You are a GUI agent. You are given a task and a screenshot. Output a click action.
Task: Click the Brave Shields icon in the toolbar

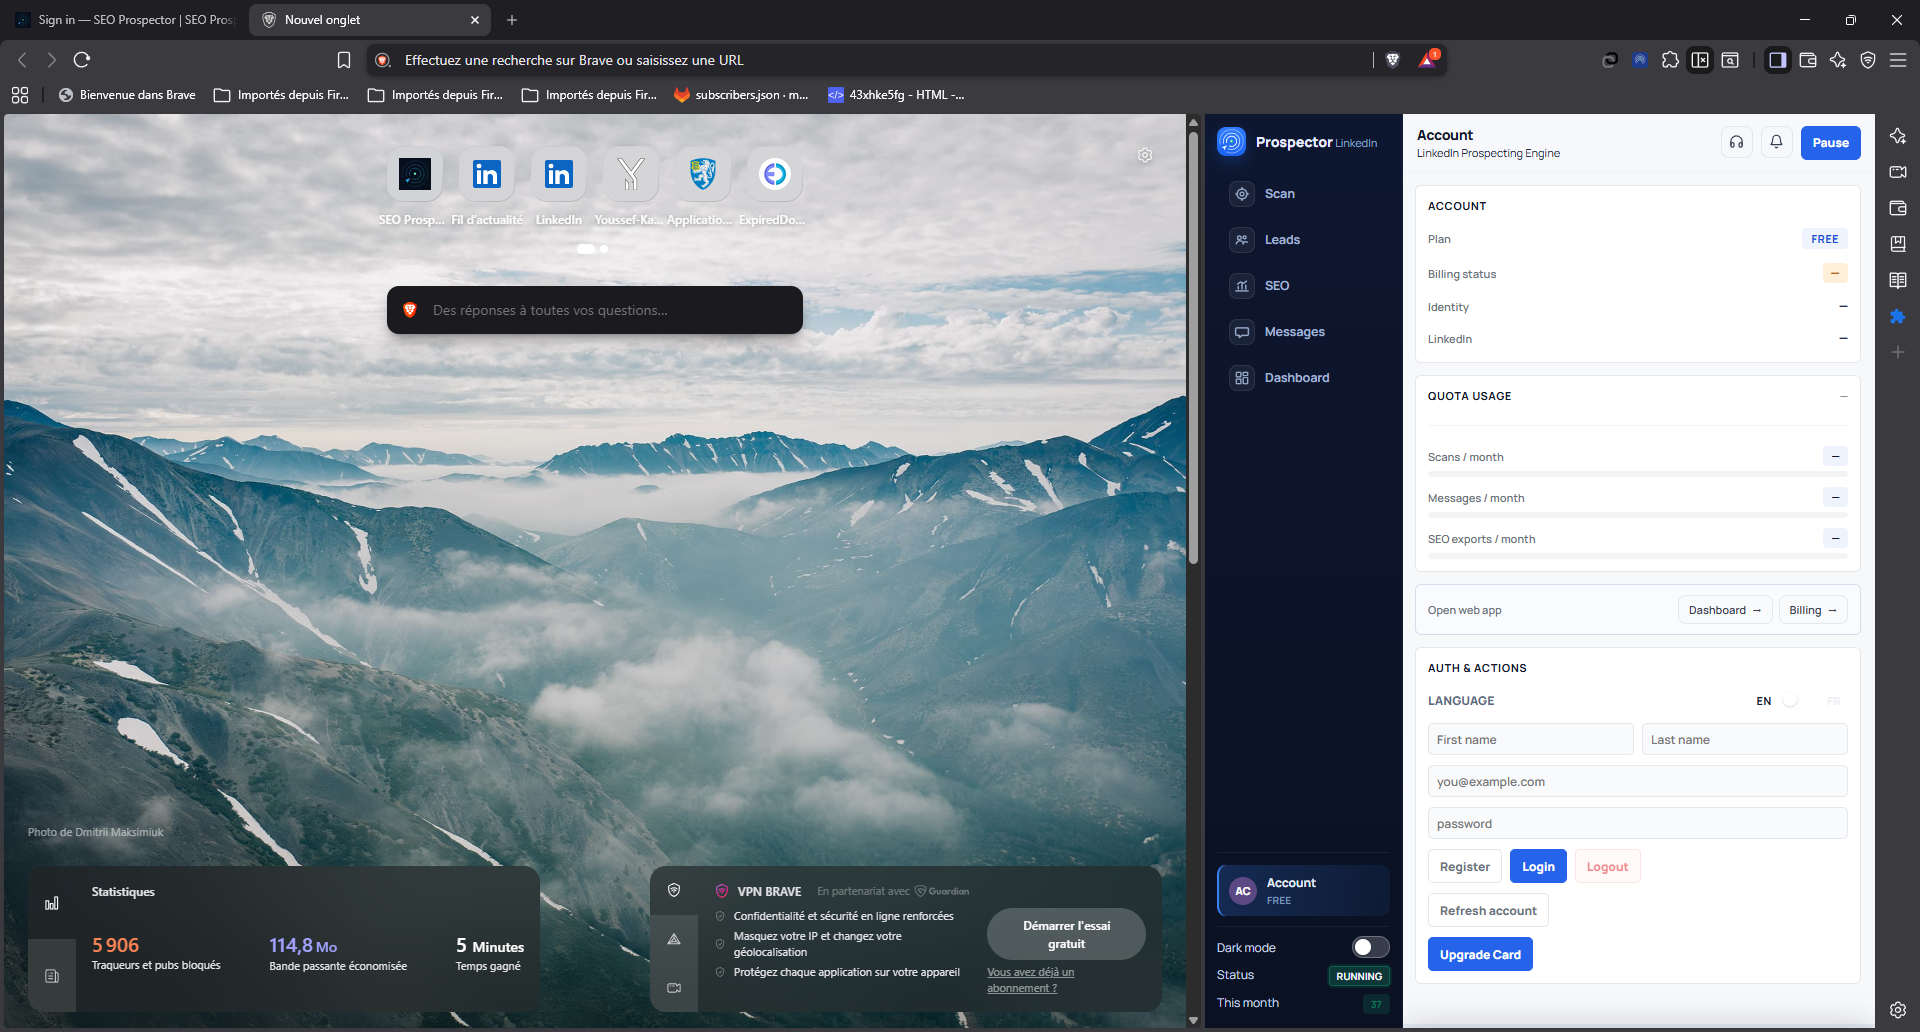(1392, 59)
